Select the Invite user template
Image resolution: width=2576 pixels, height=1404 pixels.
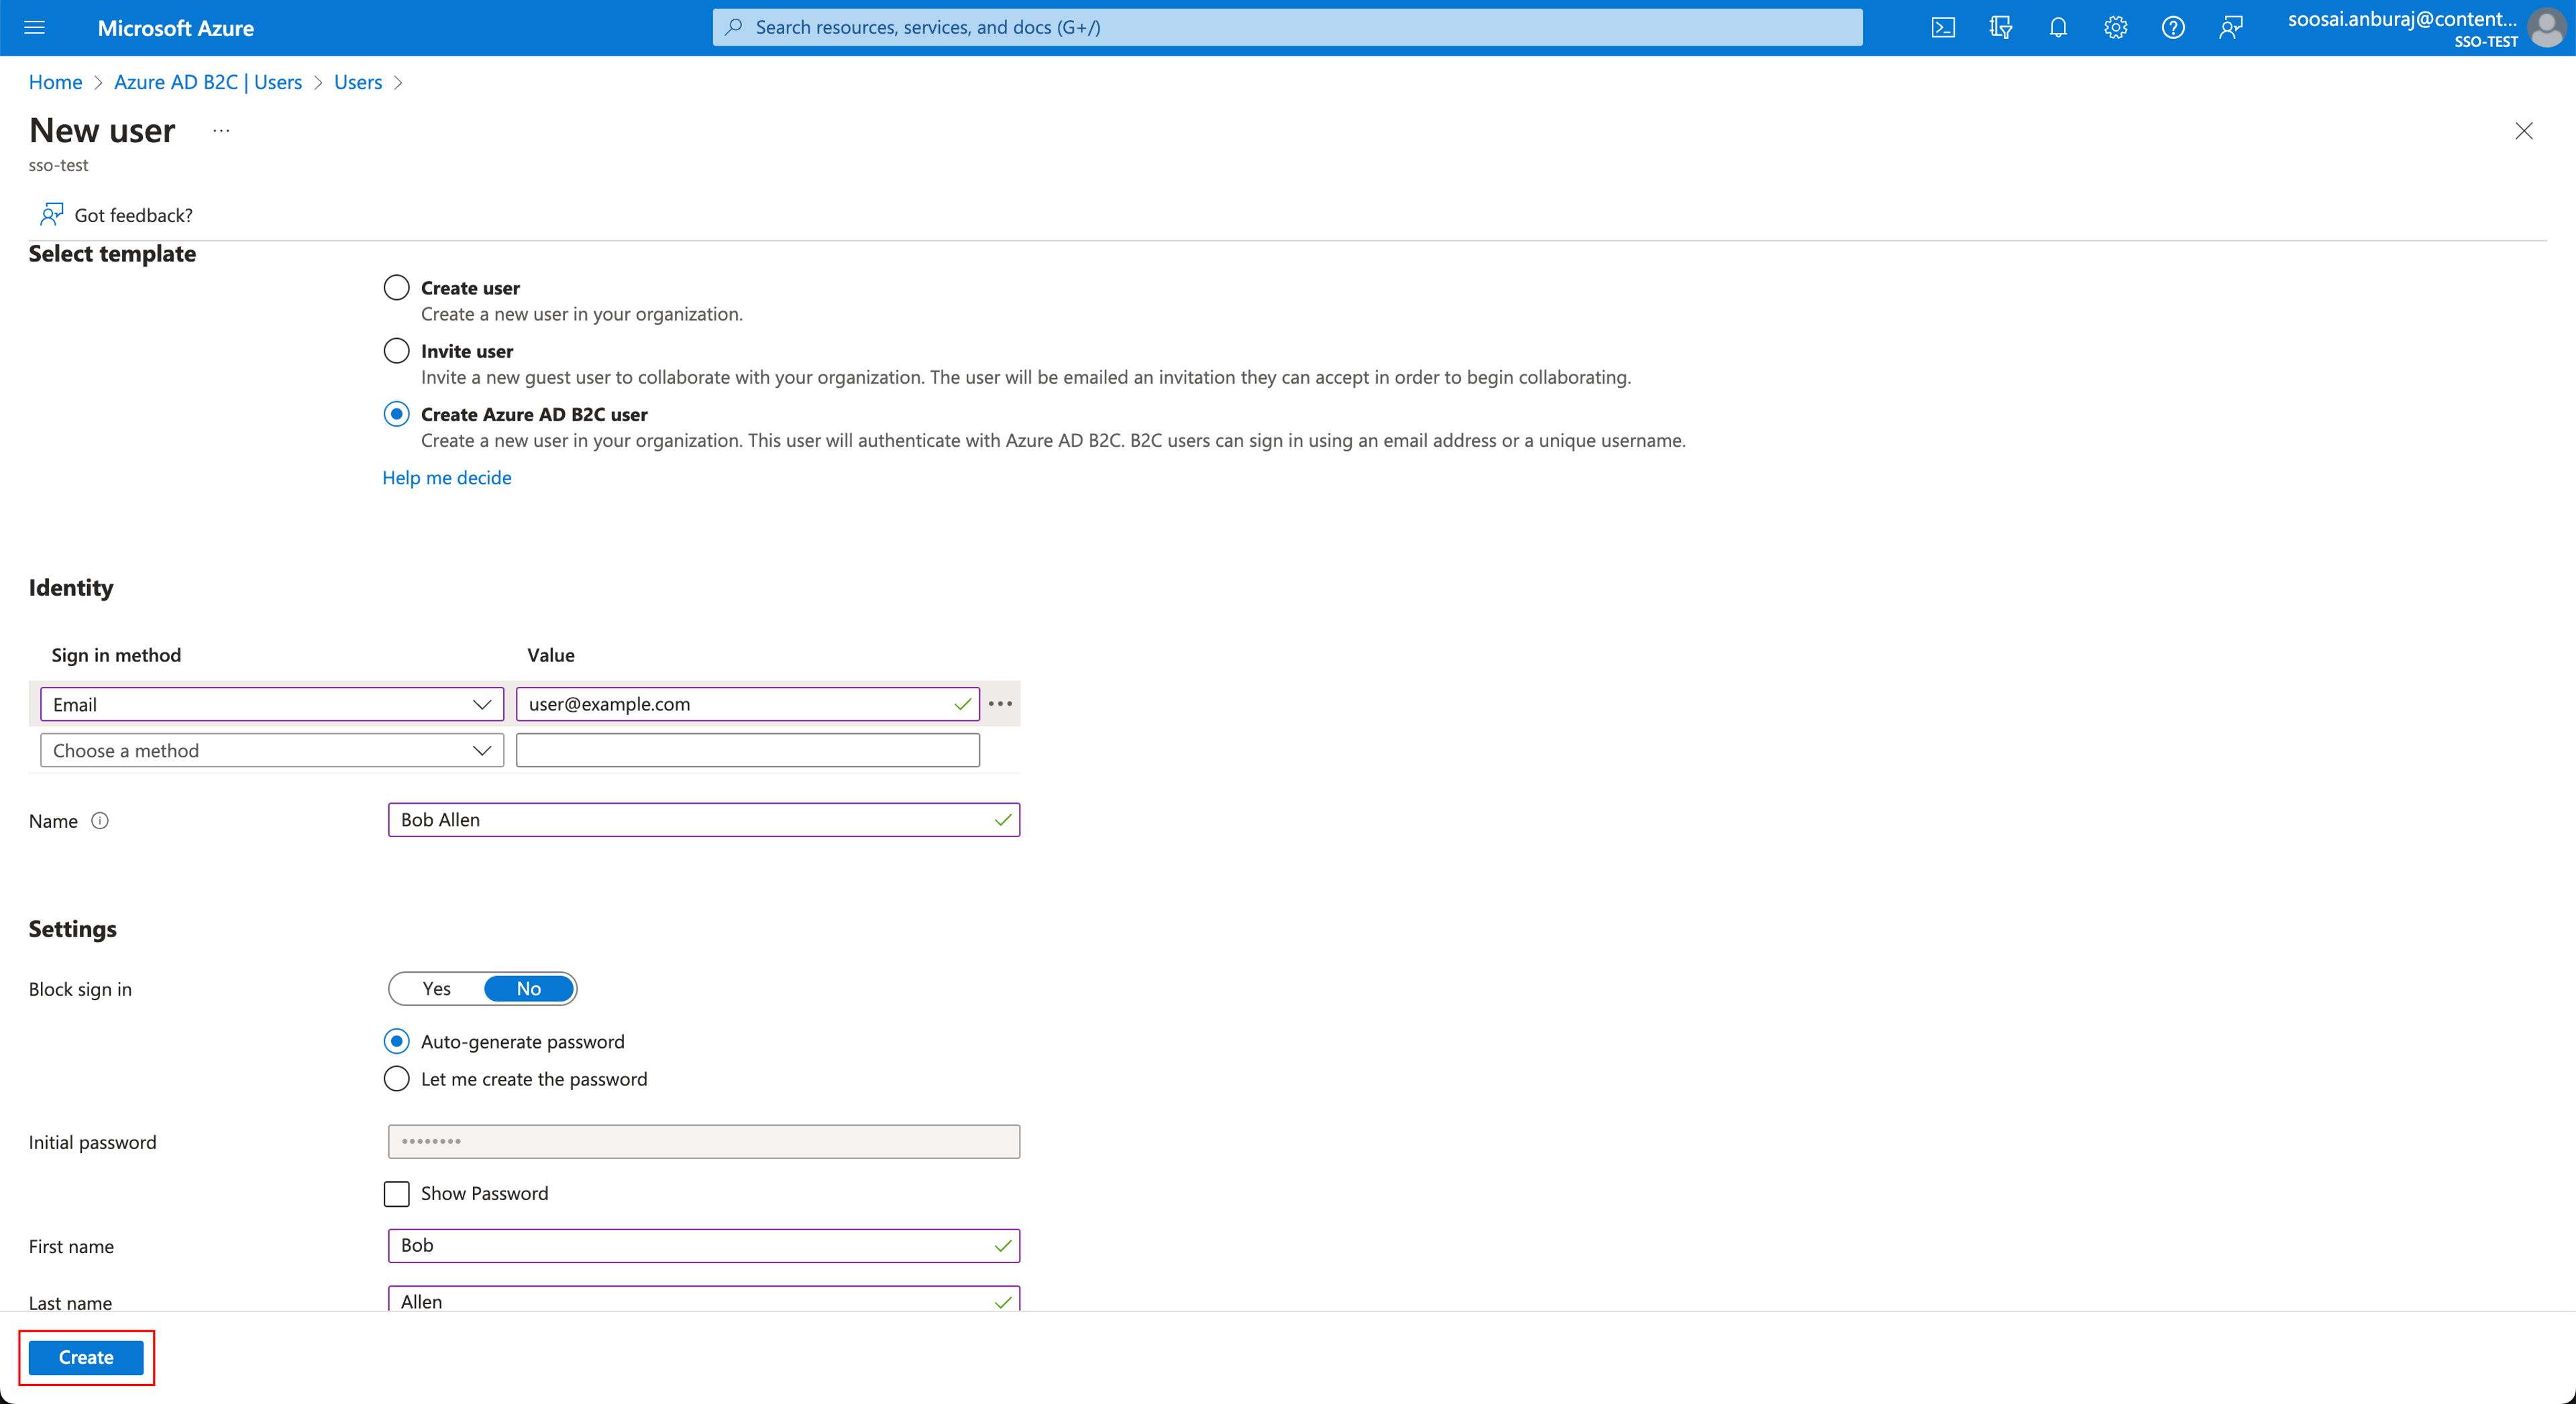397,351
